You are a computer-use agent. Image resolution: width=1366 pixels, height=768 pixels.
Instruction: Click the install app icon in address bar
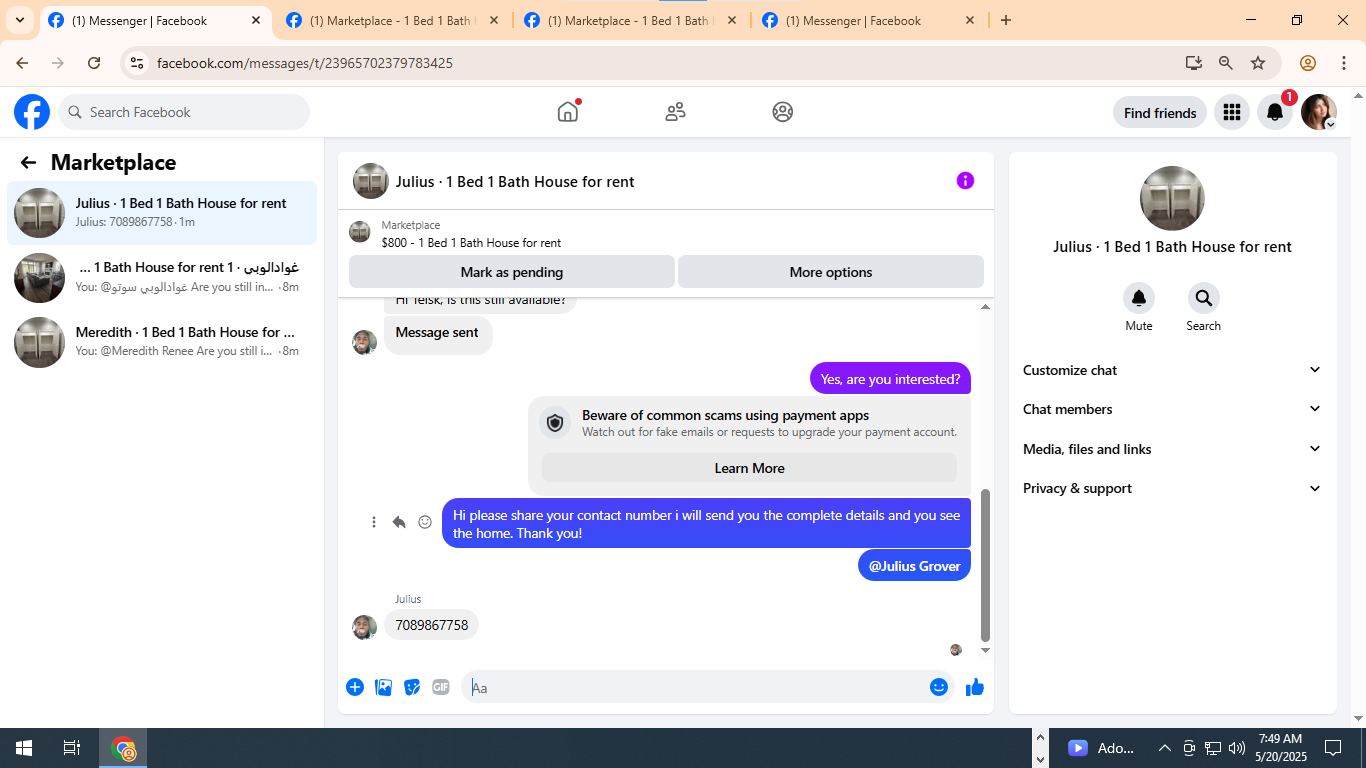click(x=1194, y=63)
